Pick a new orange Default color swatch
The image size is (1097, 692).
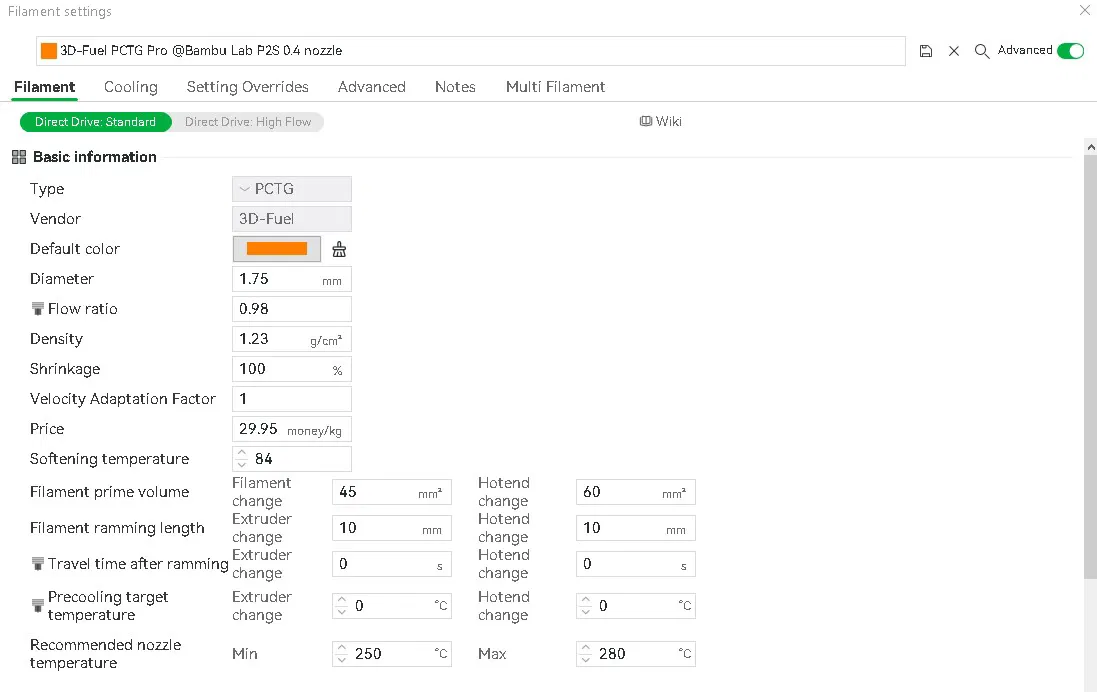point(277,249)
